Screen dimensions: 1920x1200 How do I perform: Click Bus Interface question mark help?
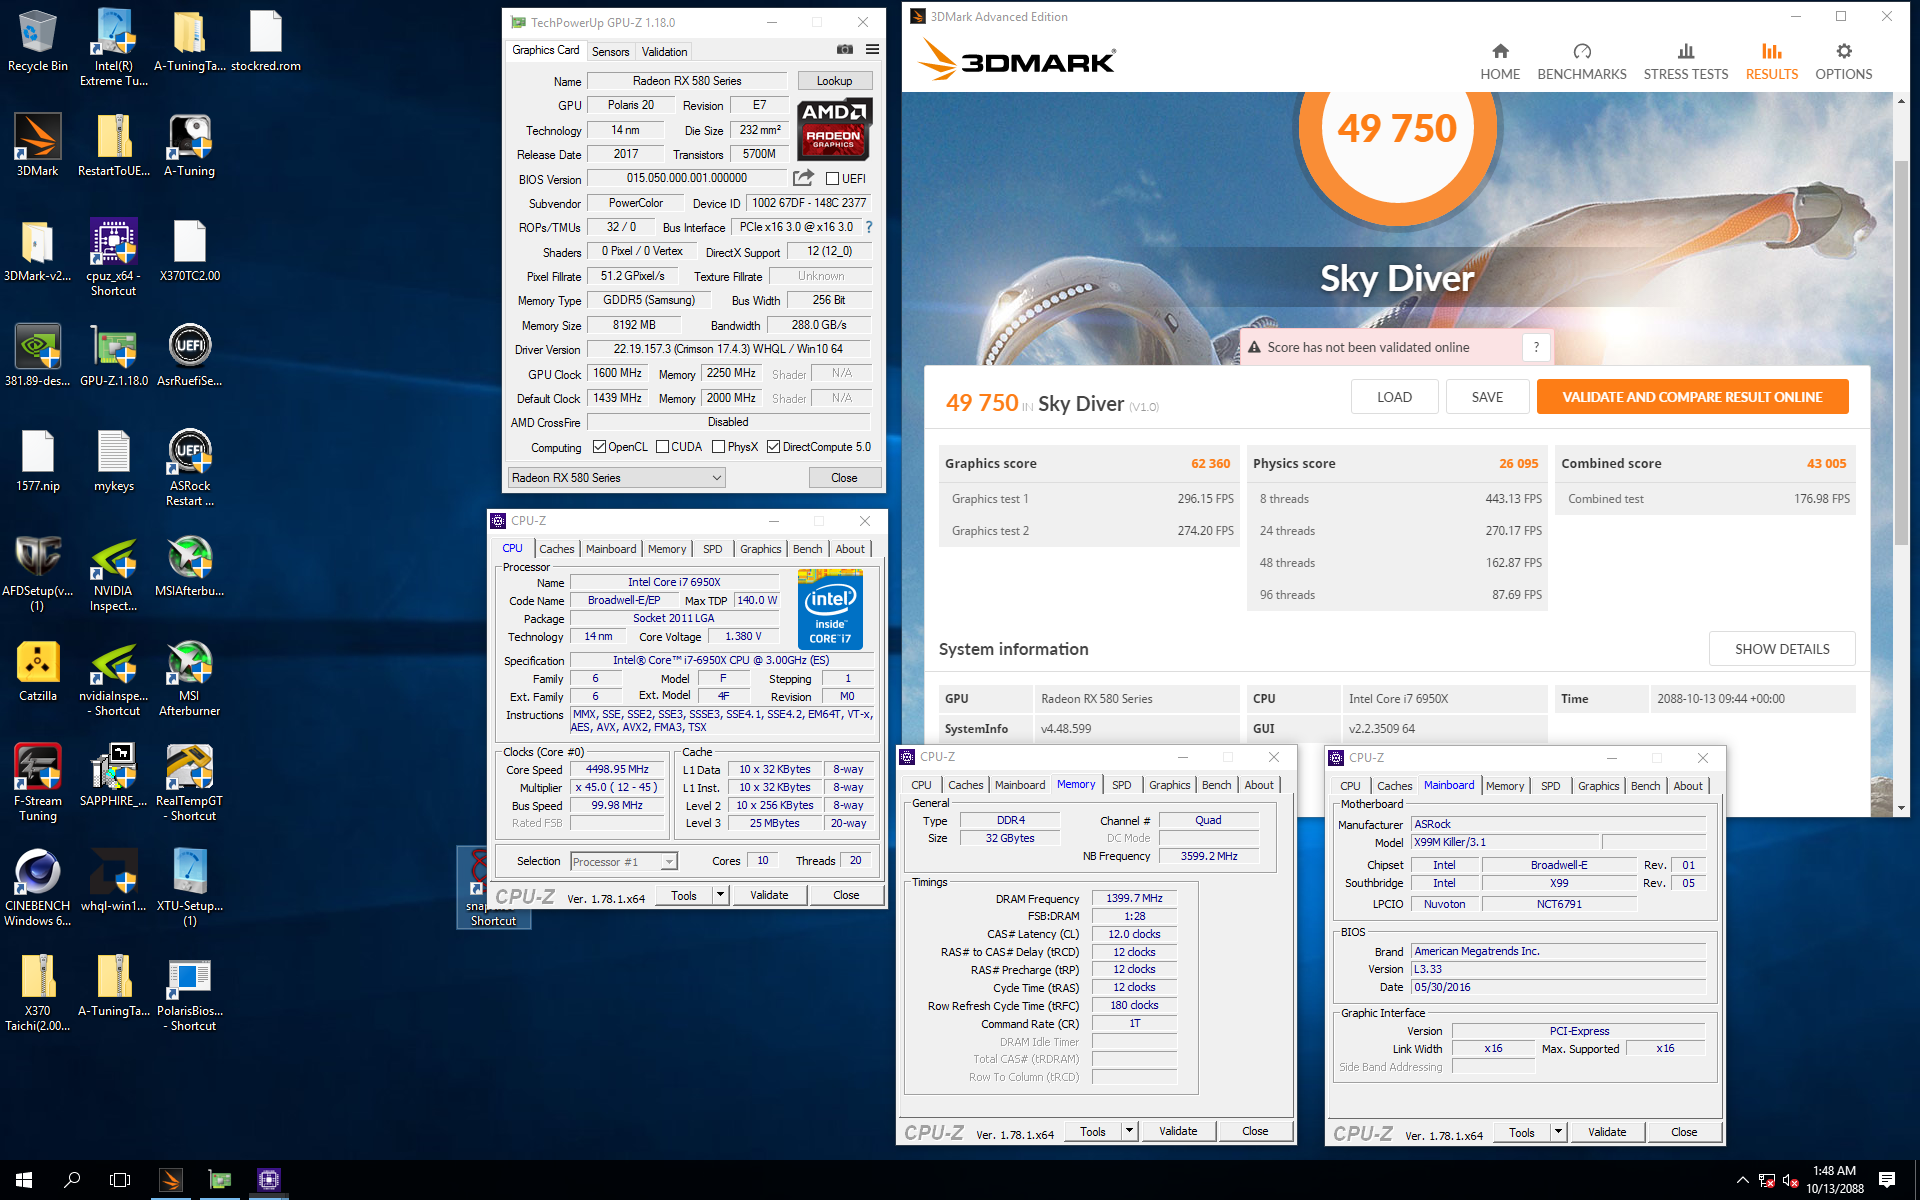[x=868, y=227]
